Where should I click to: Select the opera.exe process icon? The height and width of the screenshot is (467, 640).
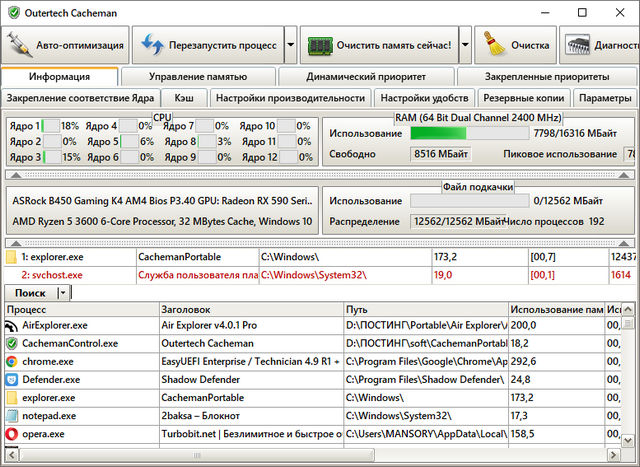12,434
